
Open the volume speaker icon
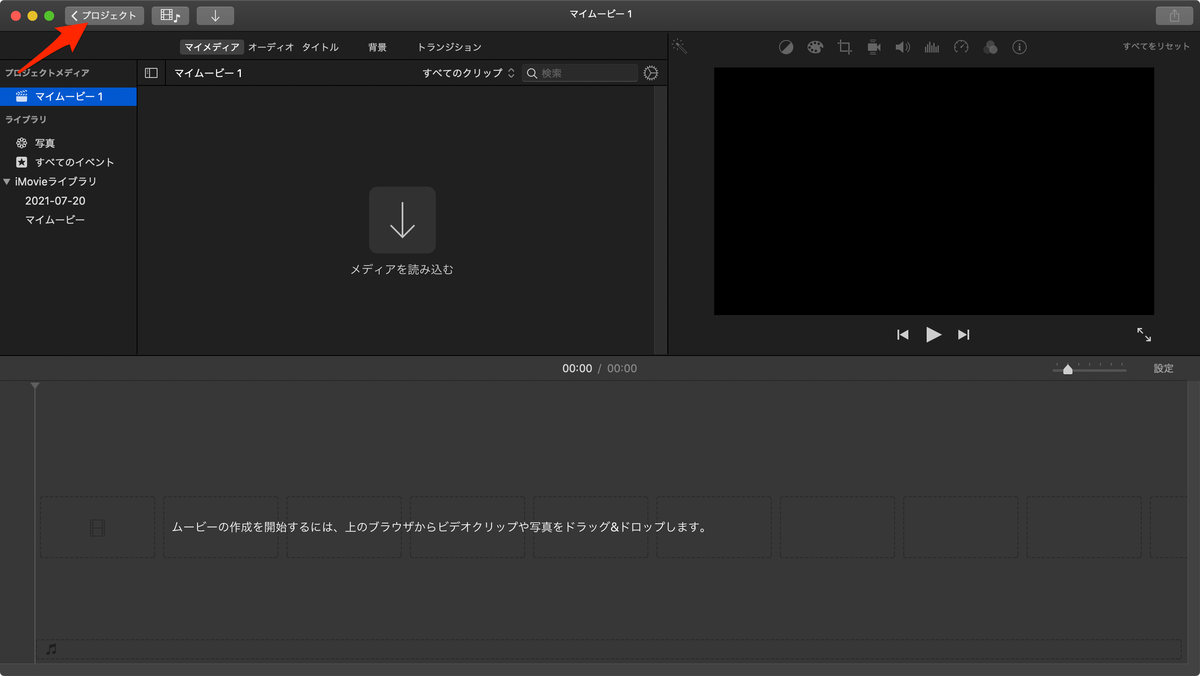pos(902,47)
